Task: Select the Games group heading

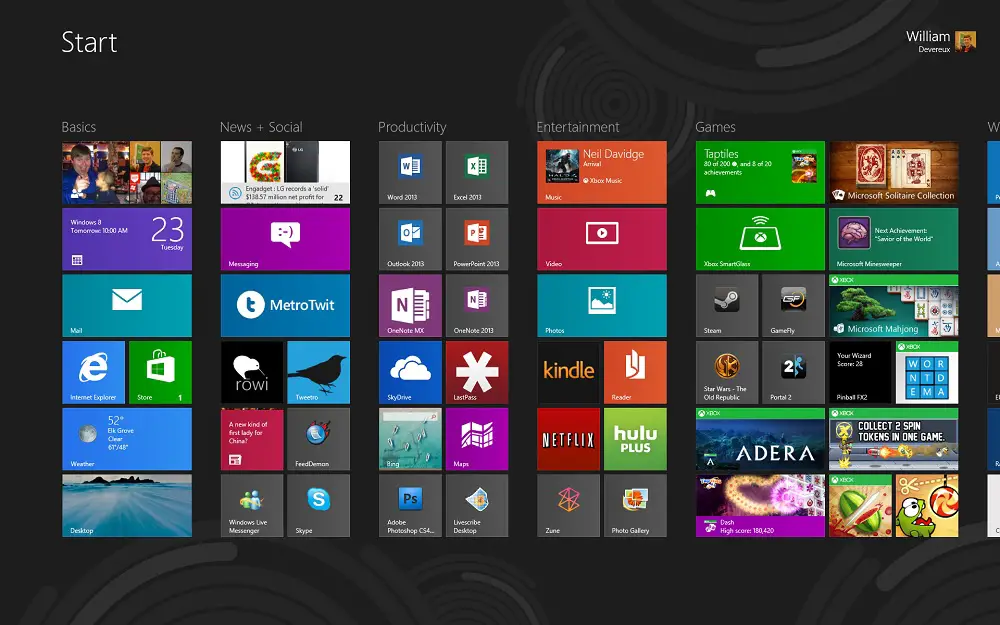Action: (x=715, y=127)
